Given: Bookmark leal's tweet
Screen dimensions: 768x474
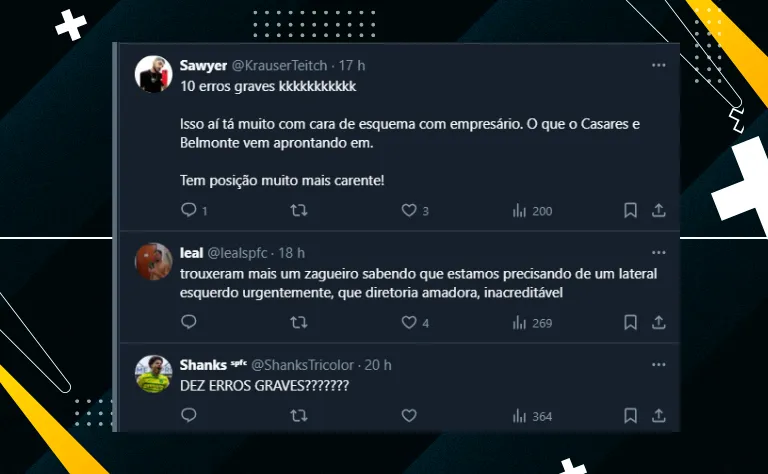Looking at the screenshot, I should click(630, 323).
